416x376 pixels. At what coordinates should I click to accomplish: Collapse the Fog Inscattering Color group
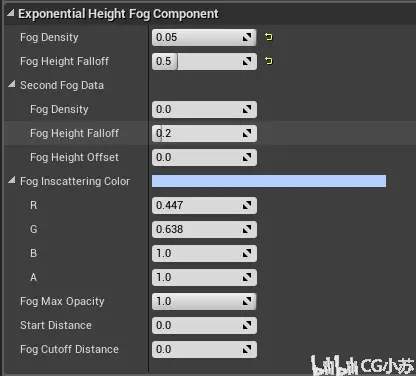tap(12, 180)
